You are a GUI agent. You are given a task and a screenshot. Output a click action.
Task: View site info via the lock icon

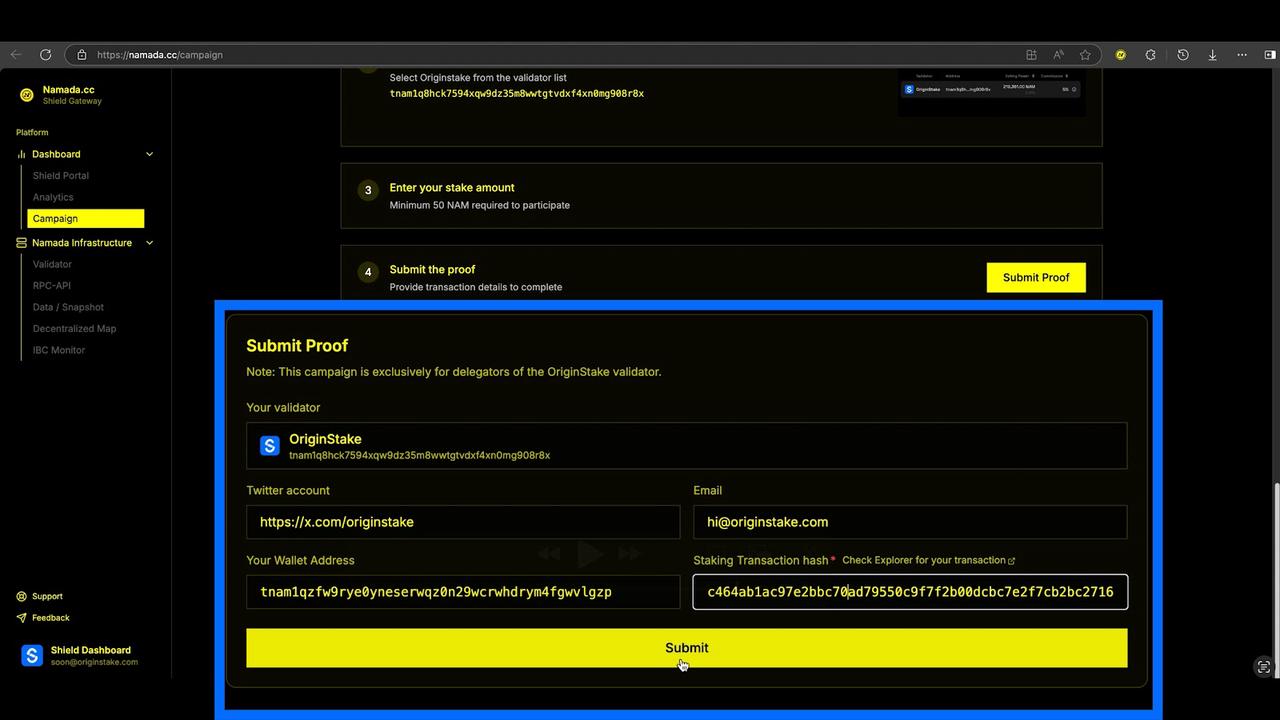(82, 55)
